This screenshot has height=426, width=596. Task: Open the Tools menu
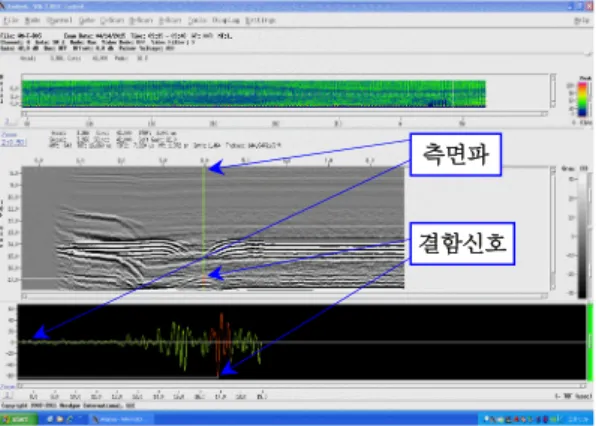(x=197, y=20)
